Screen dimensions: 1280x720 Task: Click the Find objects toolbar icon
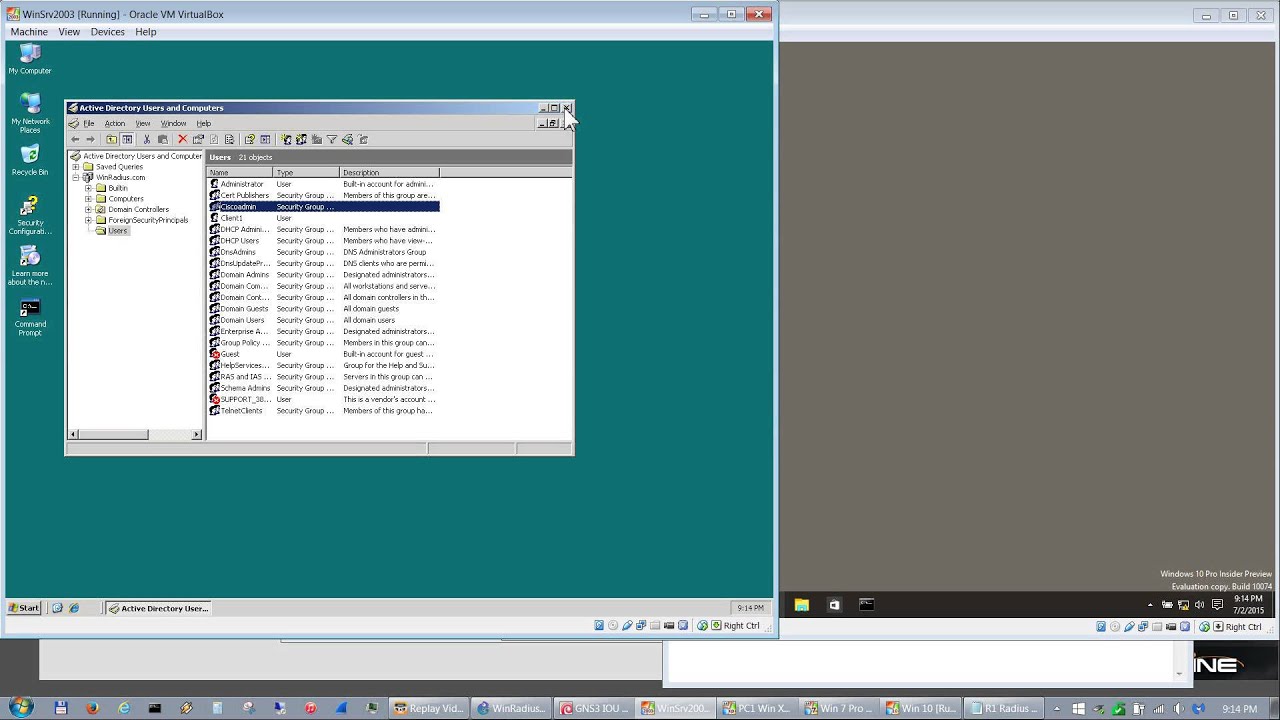point(347,139)
